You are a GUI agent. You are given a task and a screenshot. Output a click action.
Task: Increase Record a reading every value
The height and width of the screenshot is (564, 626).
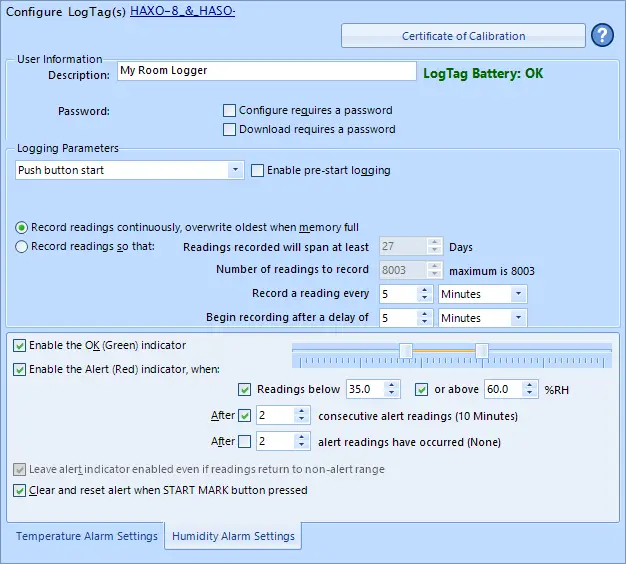(x=425, y=290)
